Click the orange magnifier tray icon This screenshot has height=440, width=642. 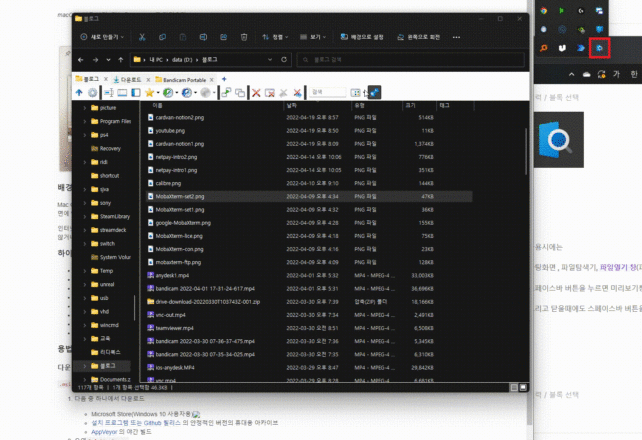(x=545, y=47)
